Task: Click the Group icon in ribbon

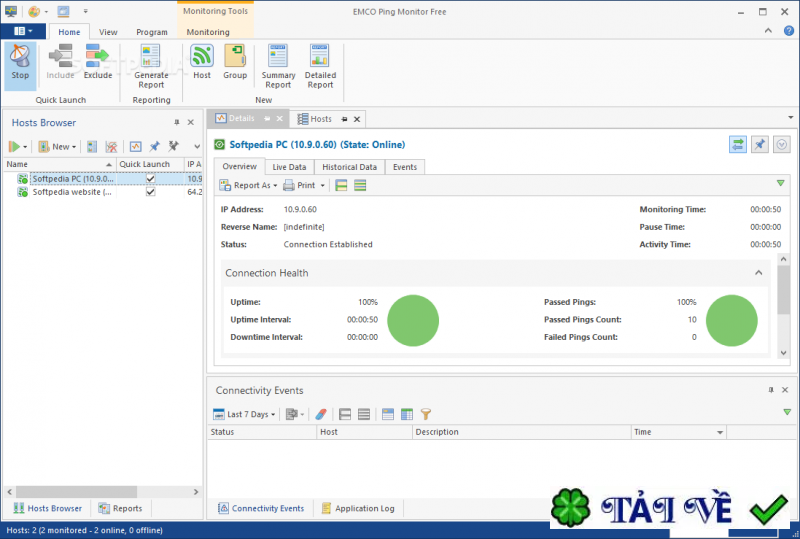Action: point(235,62)
